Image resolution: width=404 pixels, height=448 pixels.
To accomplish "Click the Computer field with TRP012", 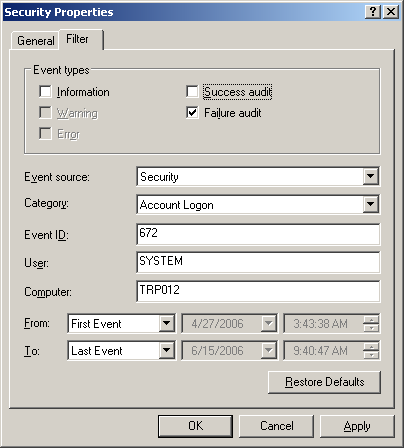I will tap(258, 291).
